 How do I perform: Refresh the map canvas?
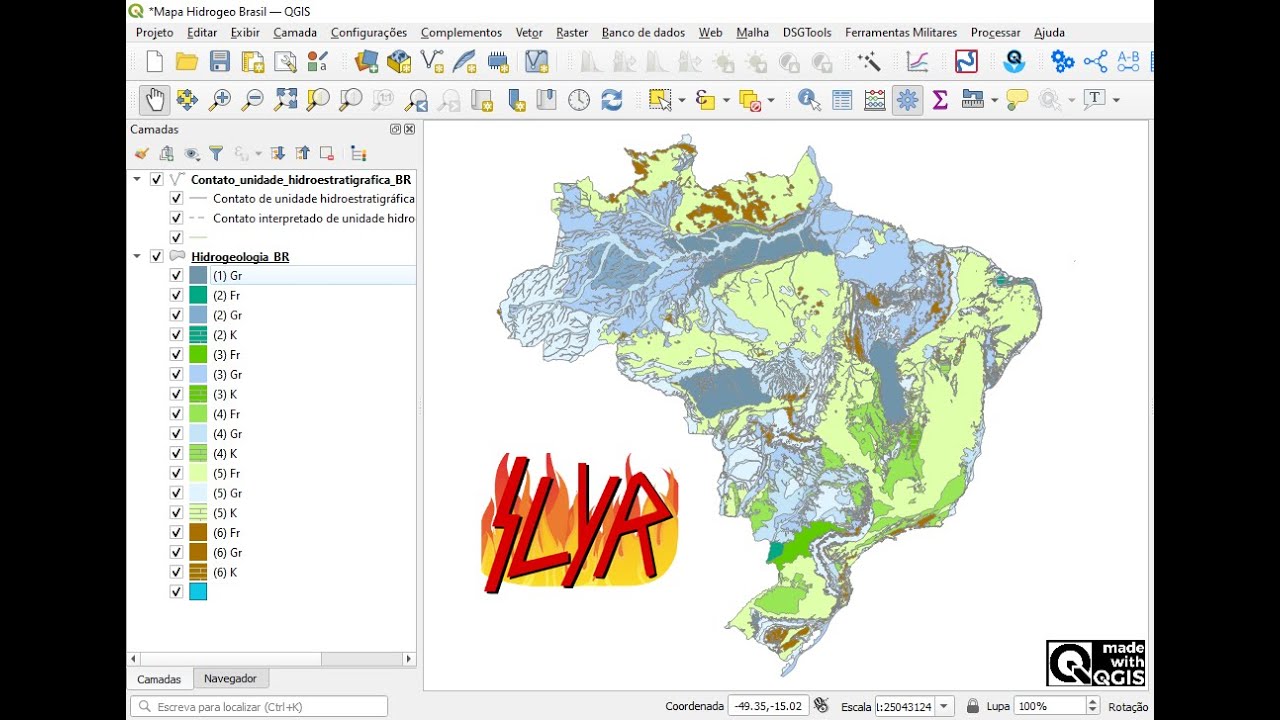(612, 100)
